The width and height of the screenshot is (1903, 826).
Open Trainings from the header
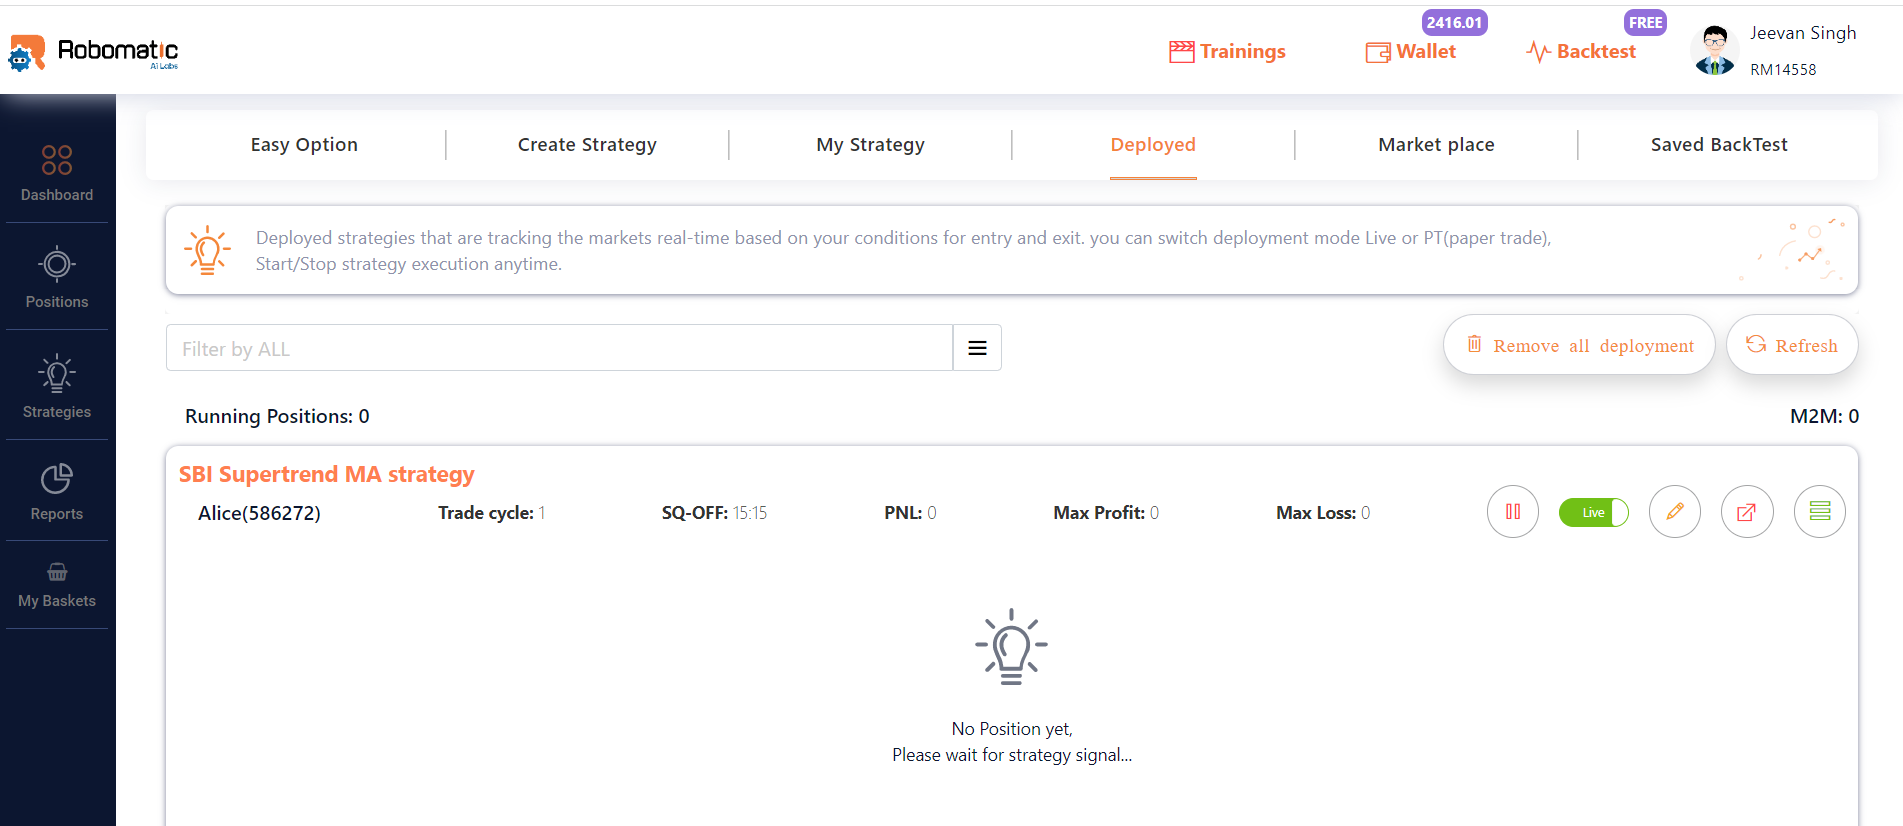[x=1227, y=51]
